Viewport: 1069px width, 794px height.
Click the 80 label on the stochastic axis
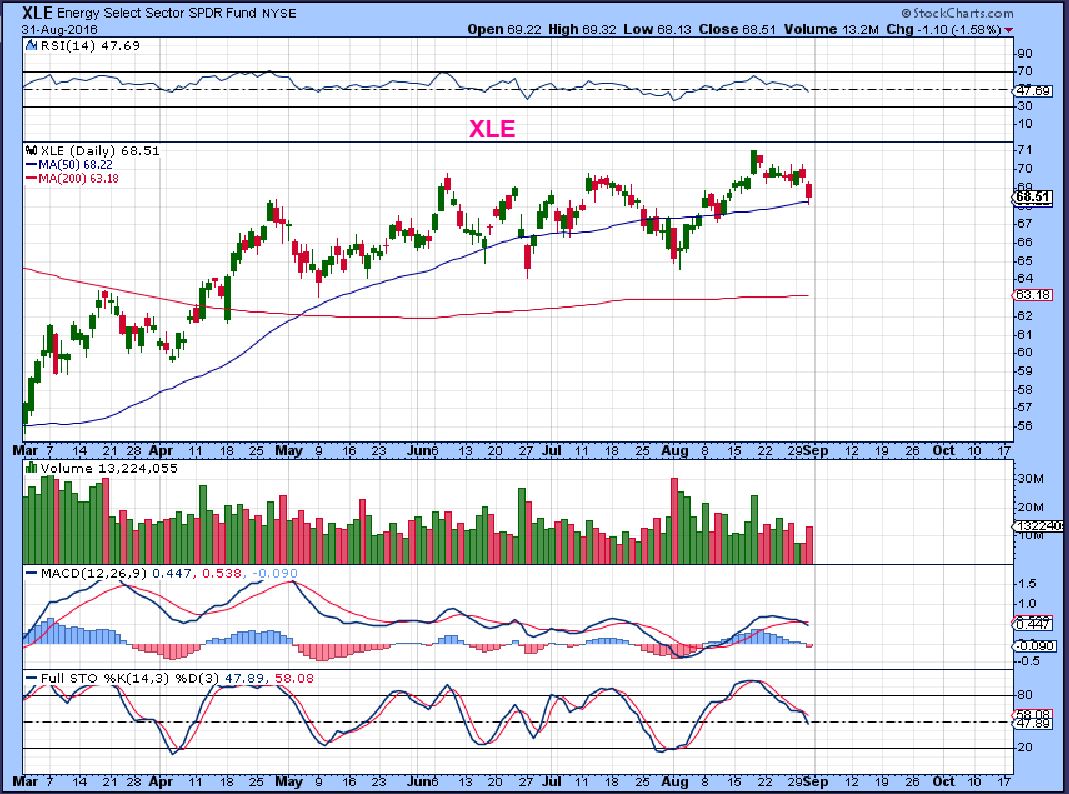click(1025, 695)
